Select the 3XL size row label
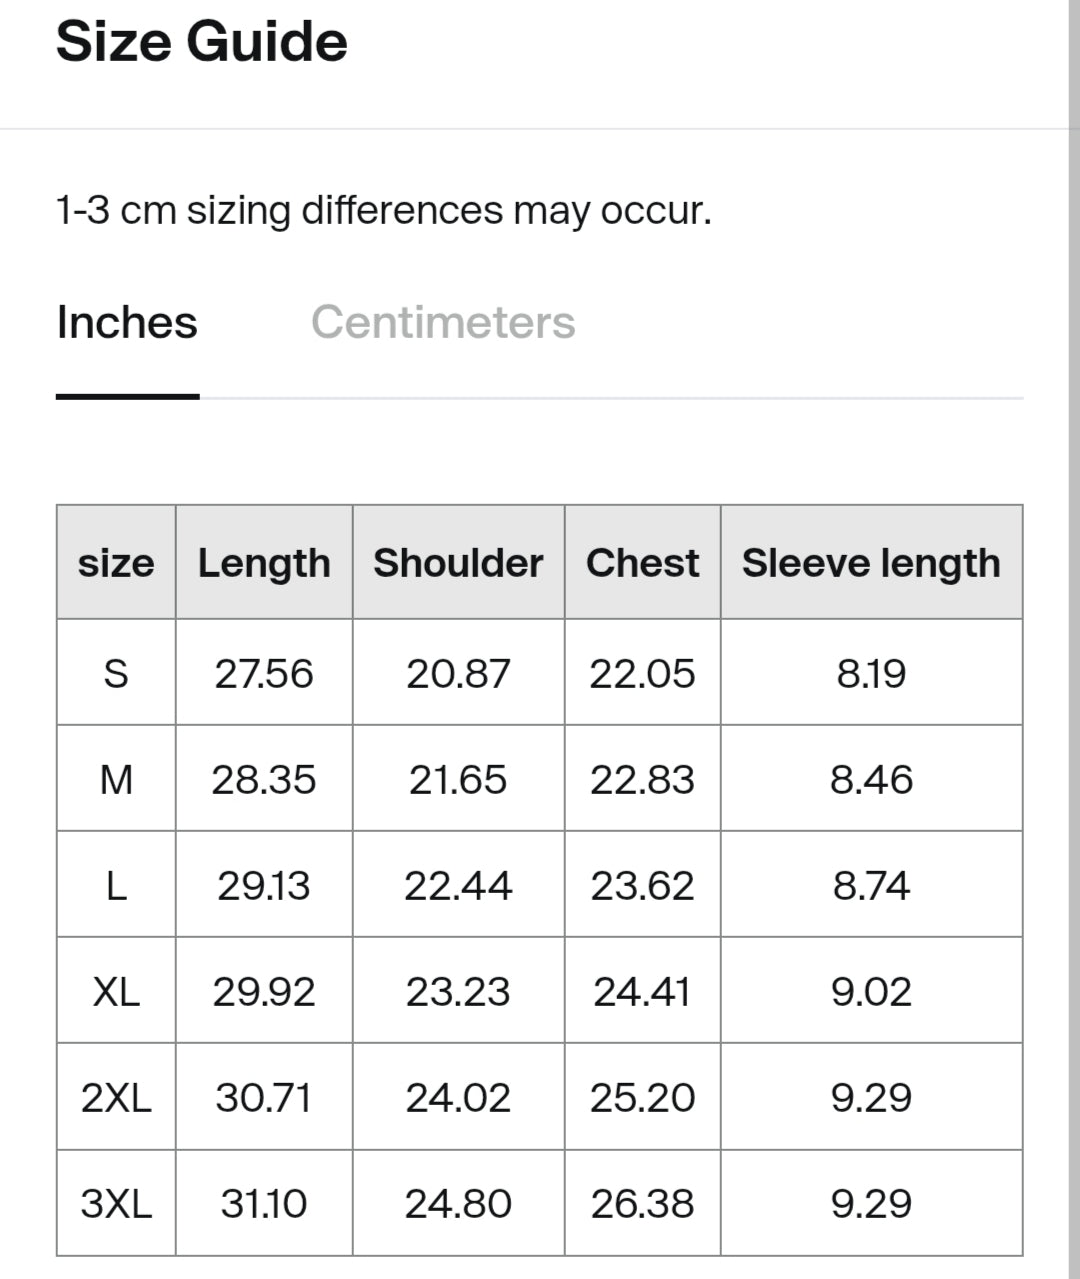This screenshot has height=1279, width=1080. tap(116, 1203)
